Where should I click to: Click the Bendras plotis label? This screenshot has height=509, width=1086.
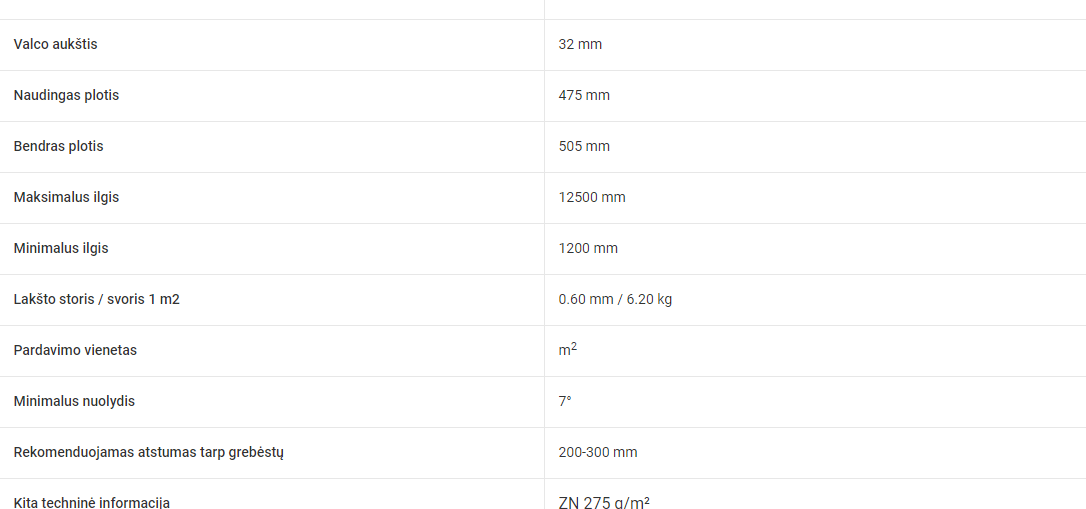pyautogui.click(x=58, y=146)
